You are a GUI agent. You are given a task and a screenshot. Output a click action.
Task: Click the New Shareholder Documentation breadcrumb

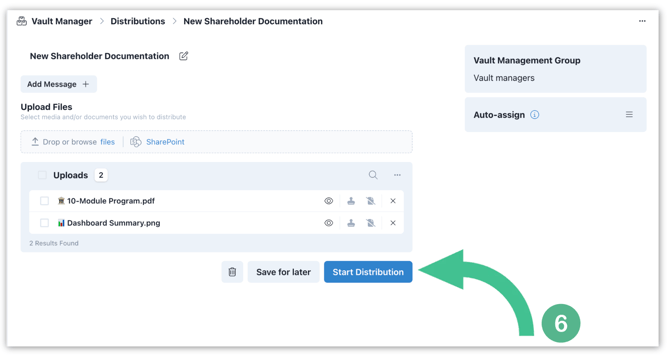pyautogui.click(x=253, y=21)
